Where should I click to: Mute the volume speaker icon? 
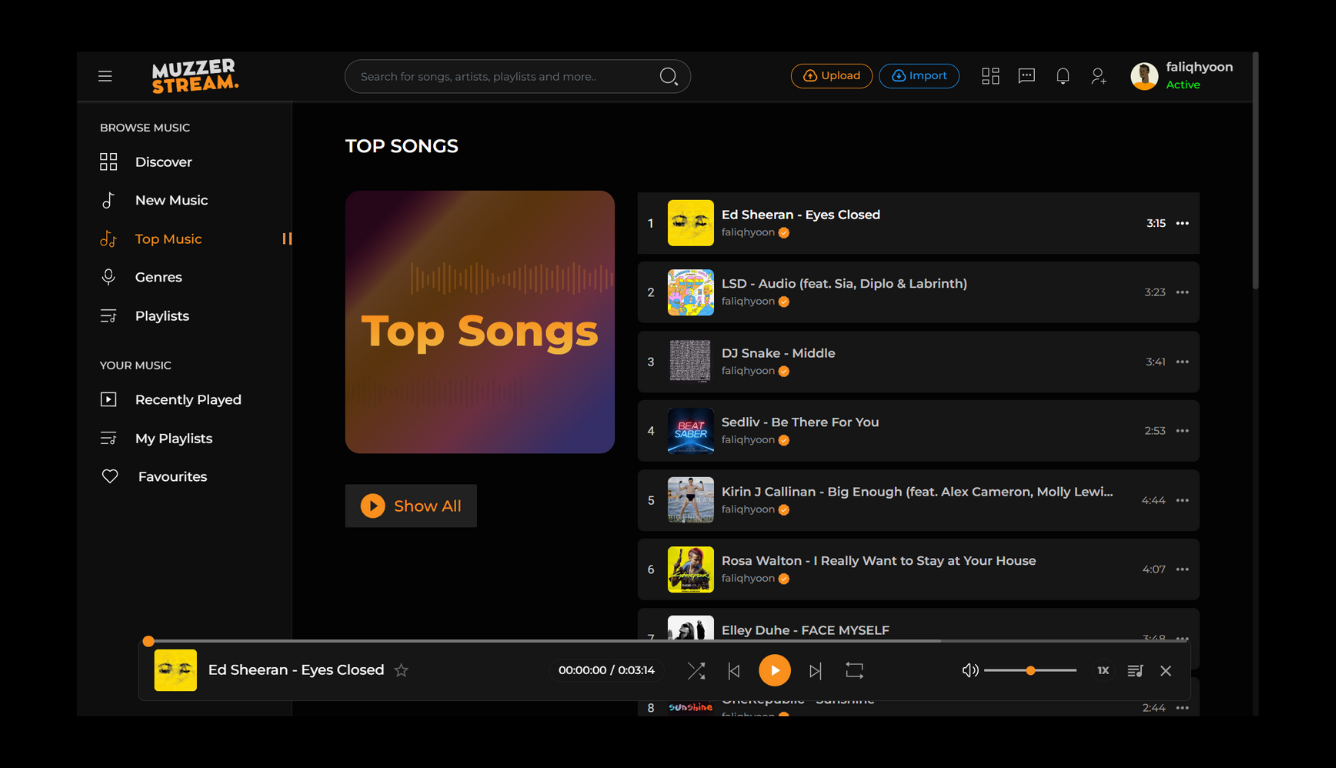[970, 671]
